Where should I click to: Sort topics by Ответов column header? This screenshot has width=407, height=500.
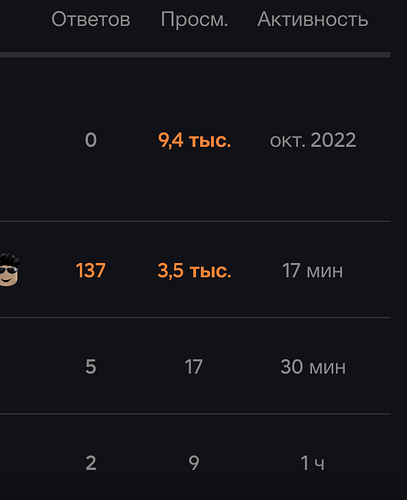coord(91,19)
